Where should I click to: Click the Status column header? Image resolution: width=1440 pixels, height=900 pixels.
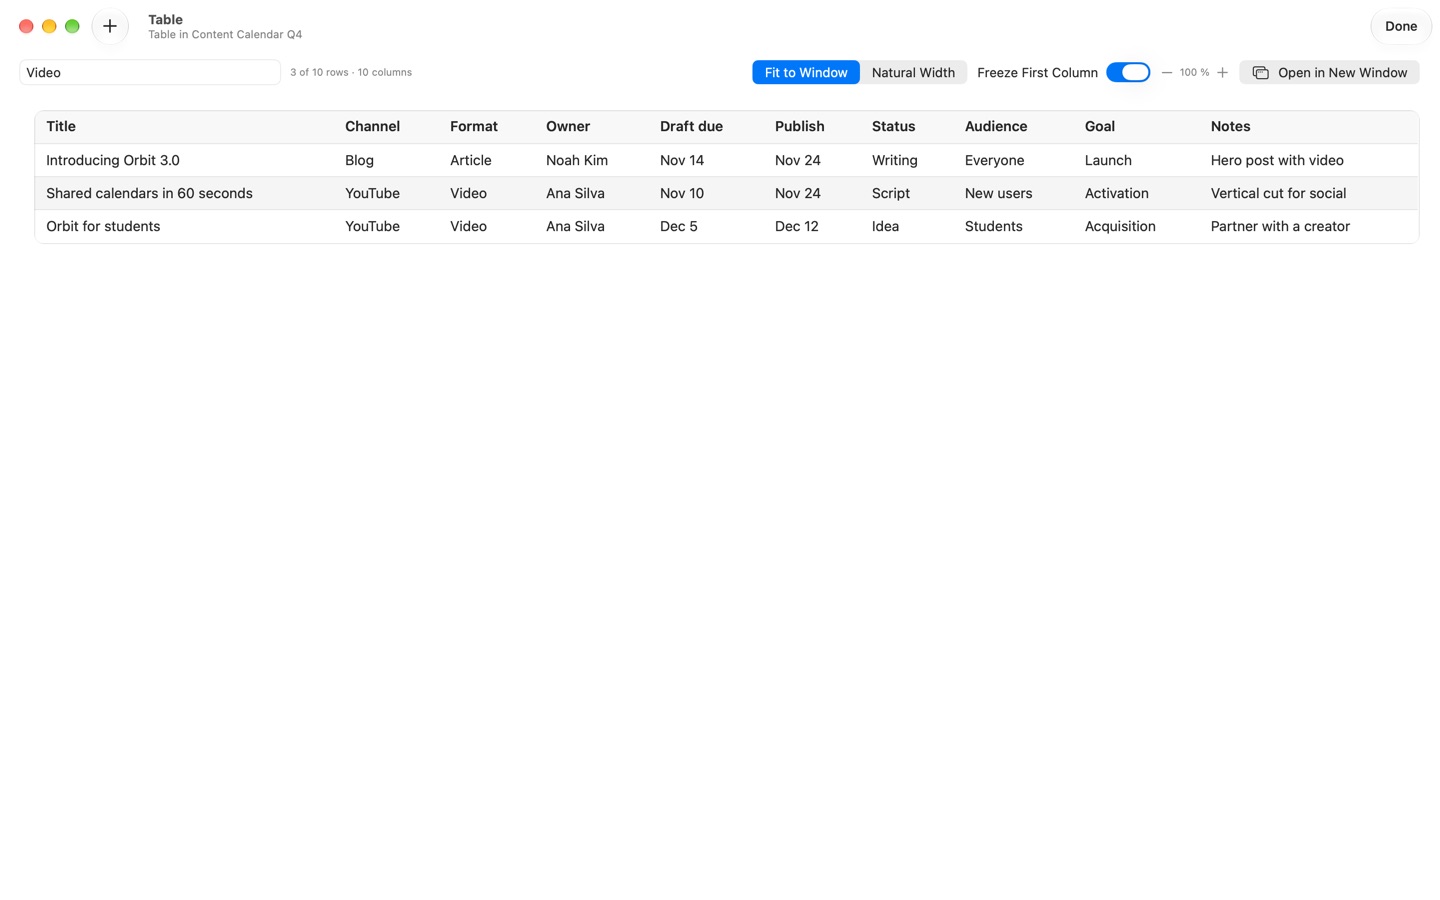[x=893, y=126]
